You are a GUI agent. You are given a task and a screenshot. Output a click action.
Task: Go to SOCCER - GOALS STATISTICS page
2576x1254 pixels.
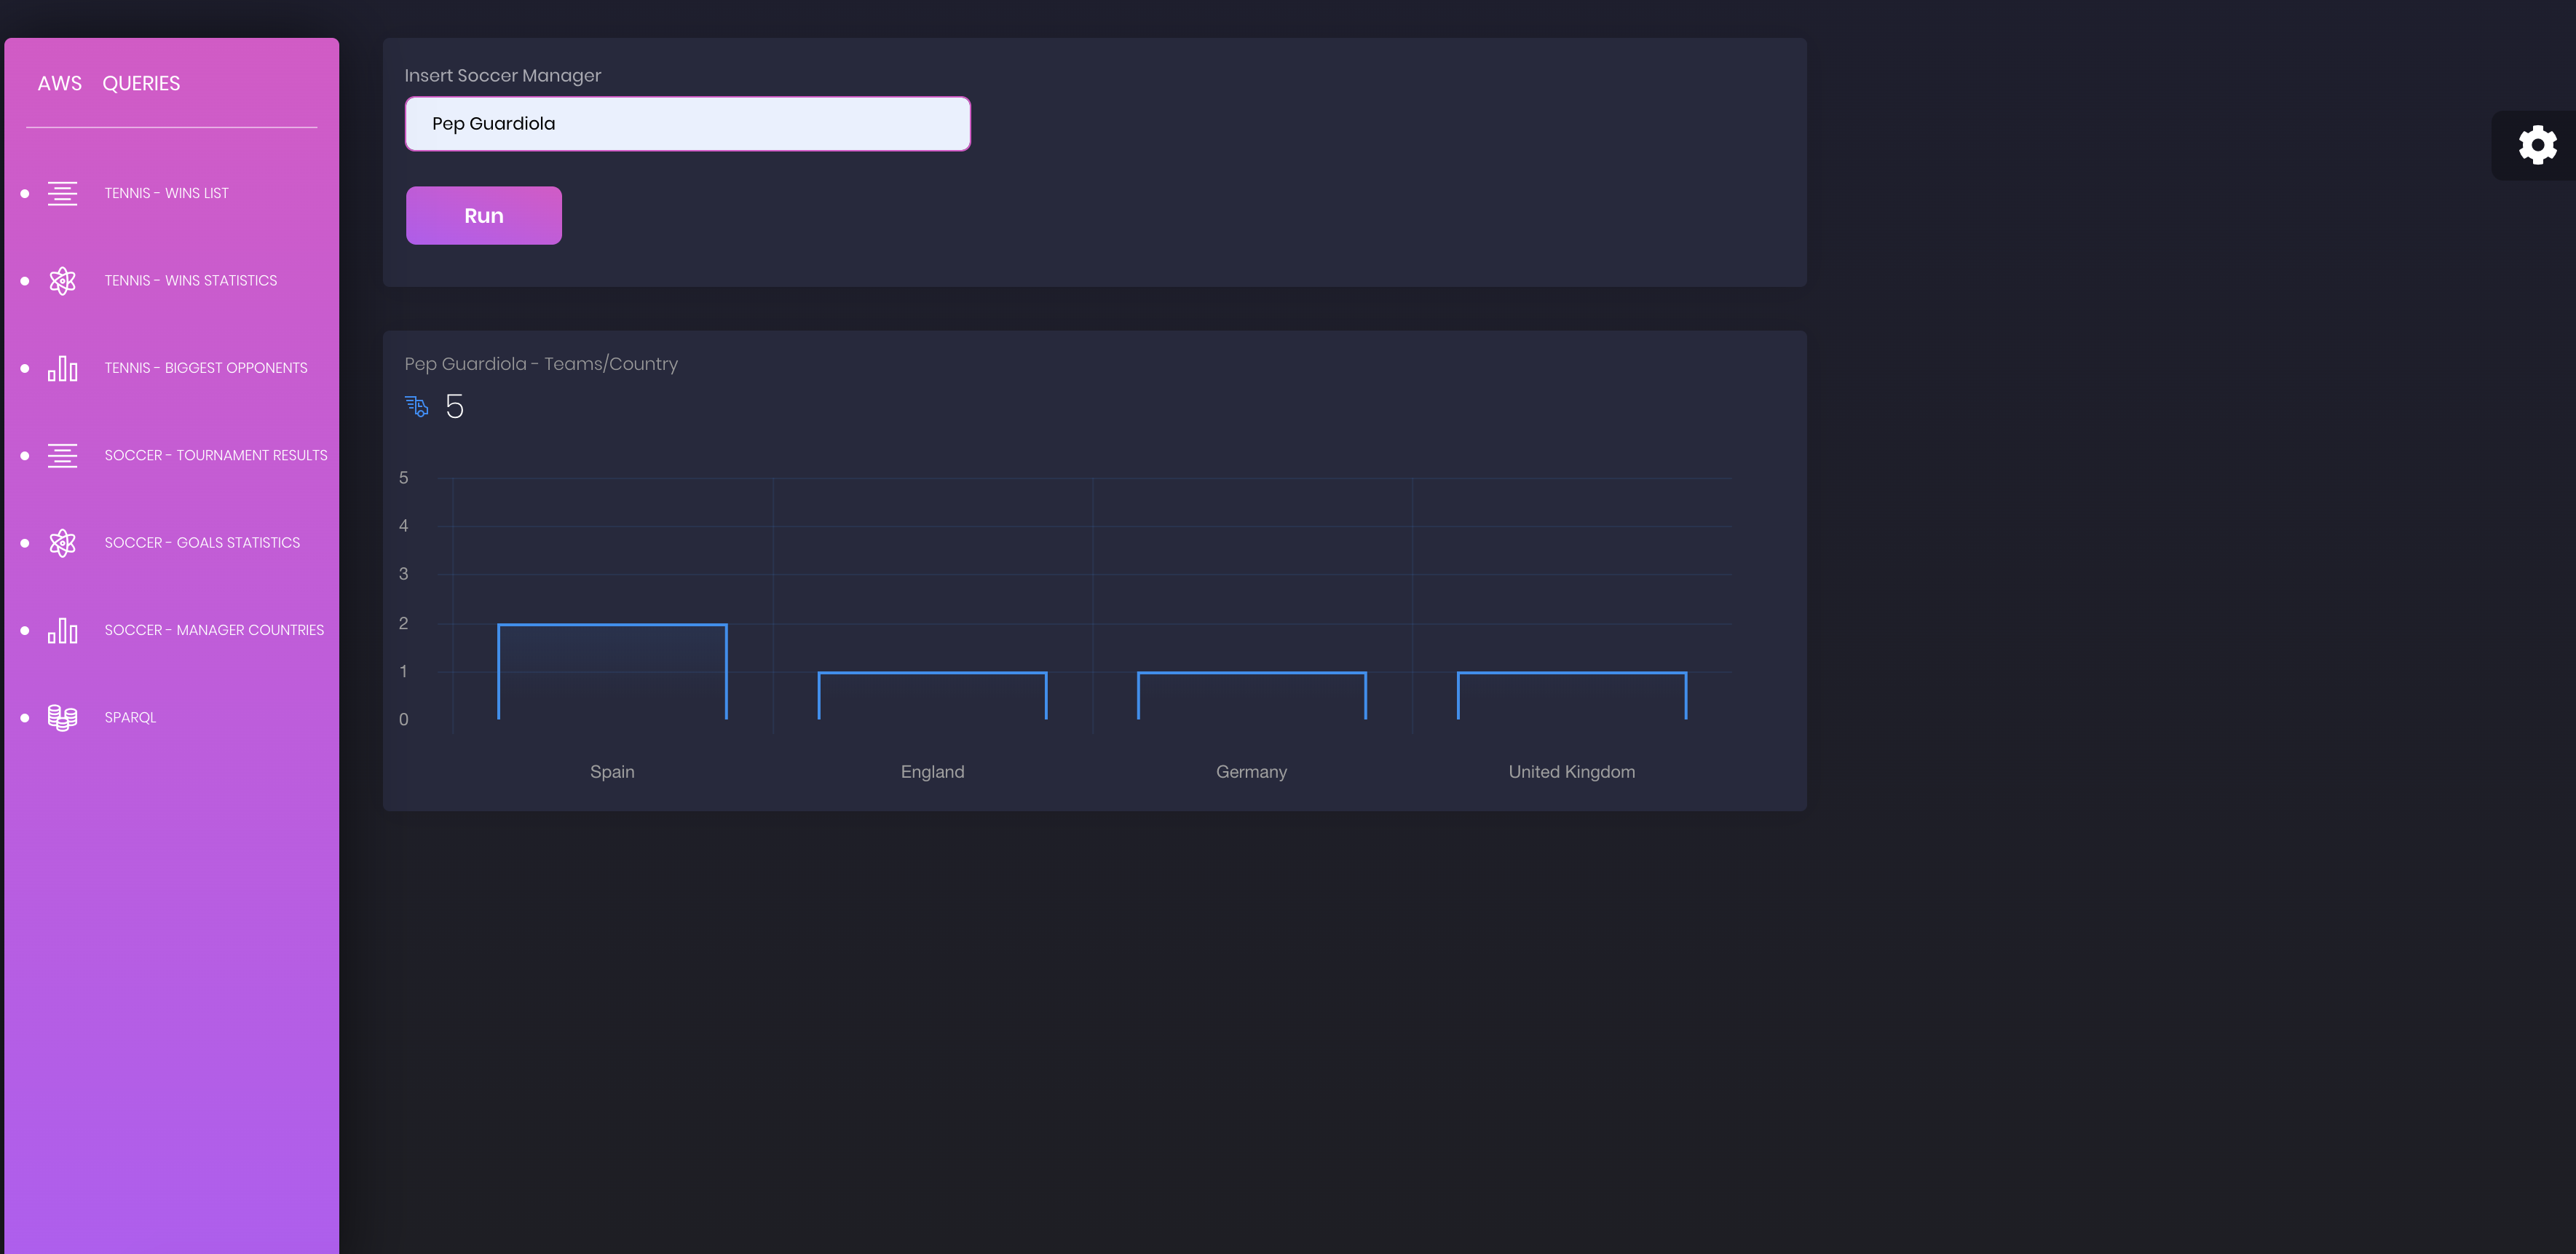pyautogui.click(x=202, y=543)
